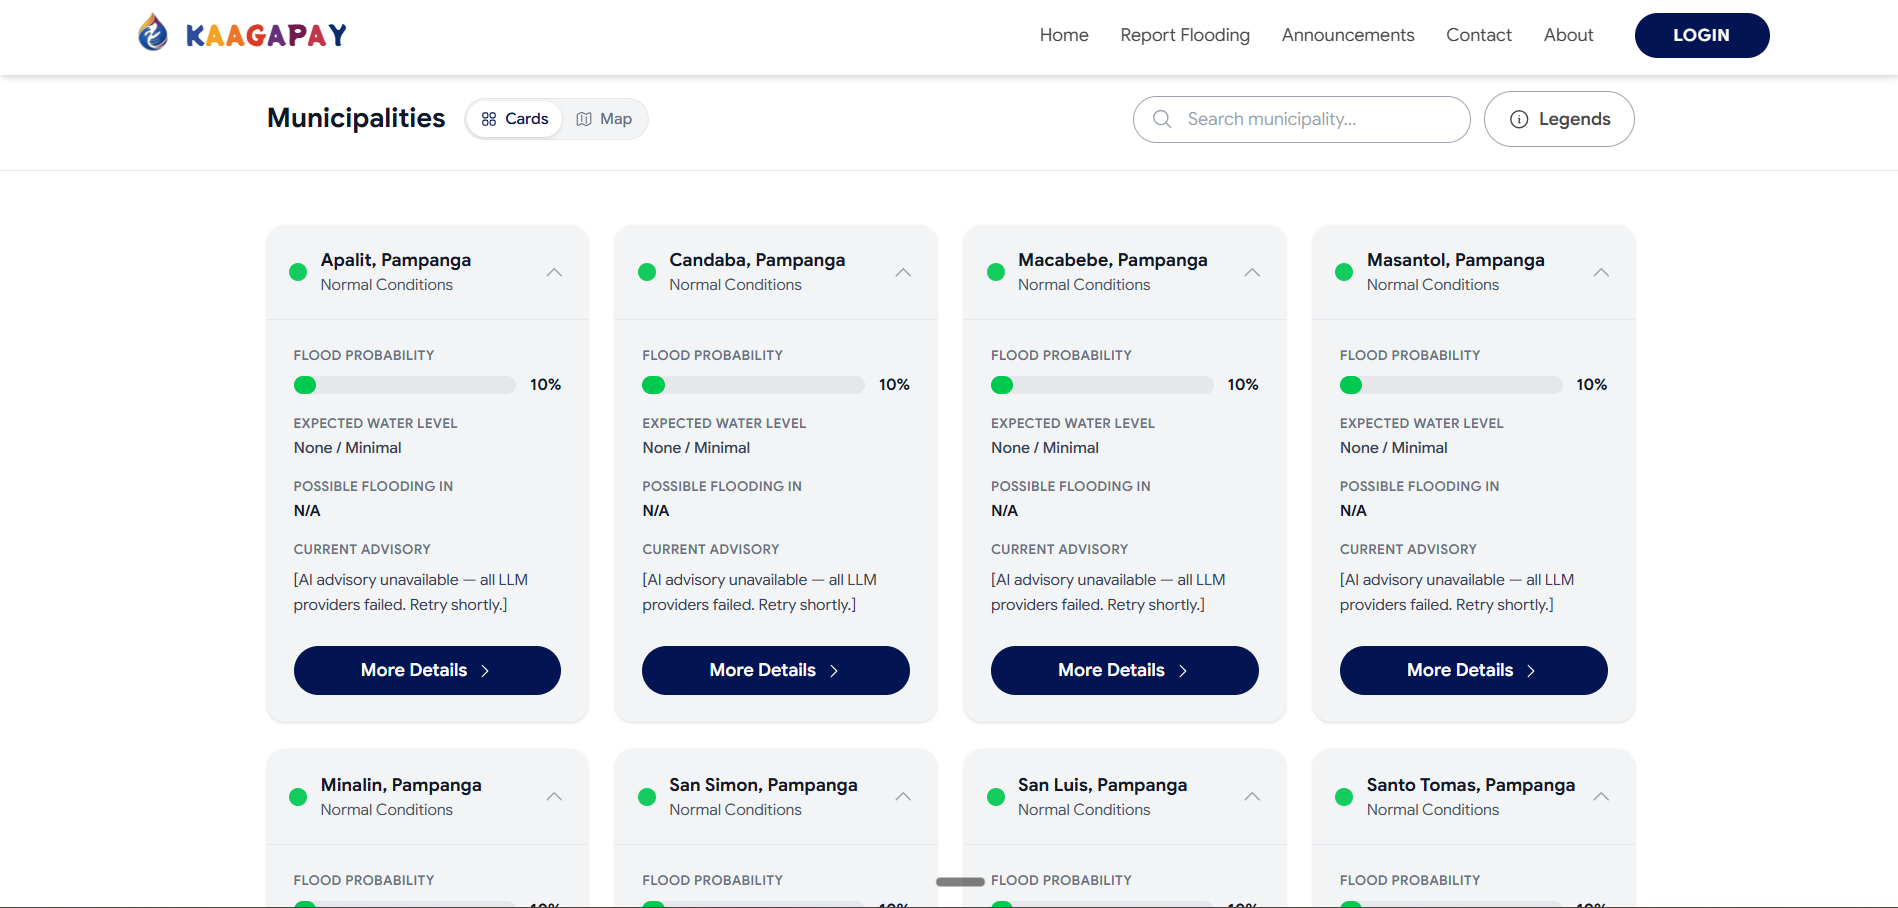The width and height of the screenshot is (1898, 908).
Task: Click the magnifier icon in search box
Action: (1162, 119)
